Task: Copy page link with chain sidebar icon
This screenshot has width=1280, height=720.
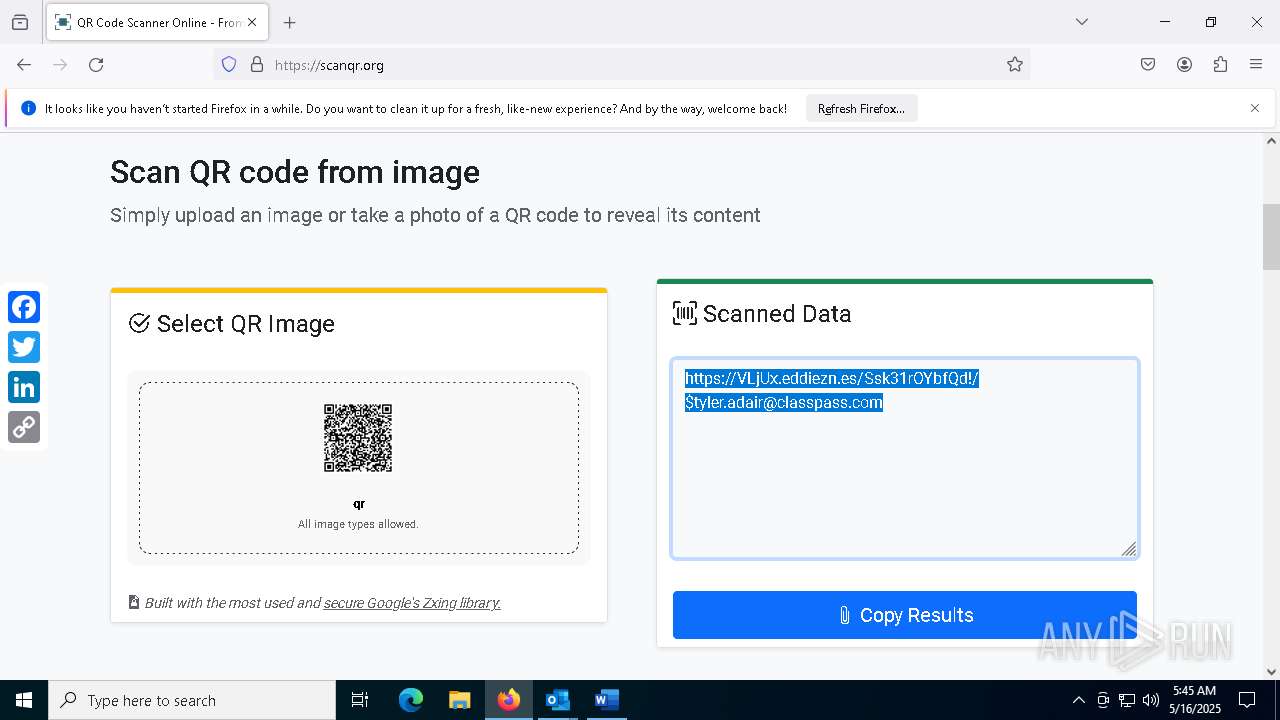Action: (x=24, y=427)
